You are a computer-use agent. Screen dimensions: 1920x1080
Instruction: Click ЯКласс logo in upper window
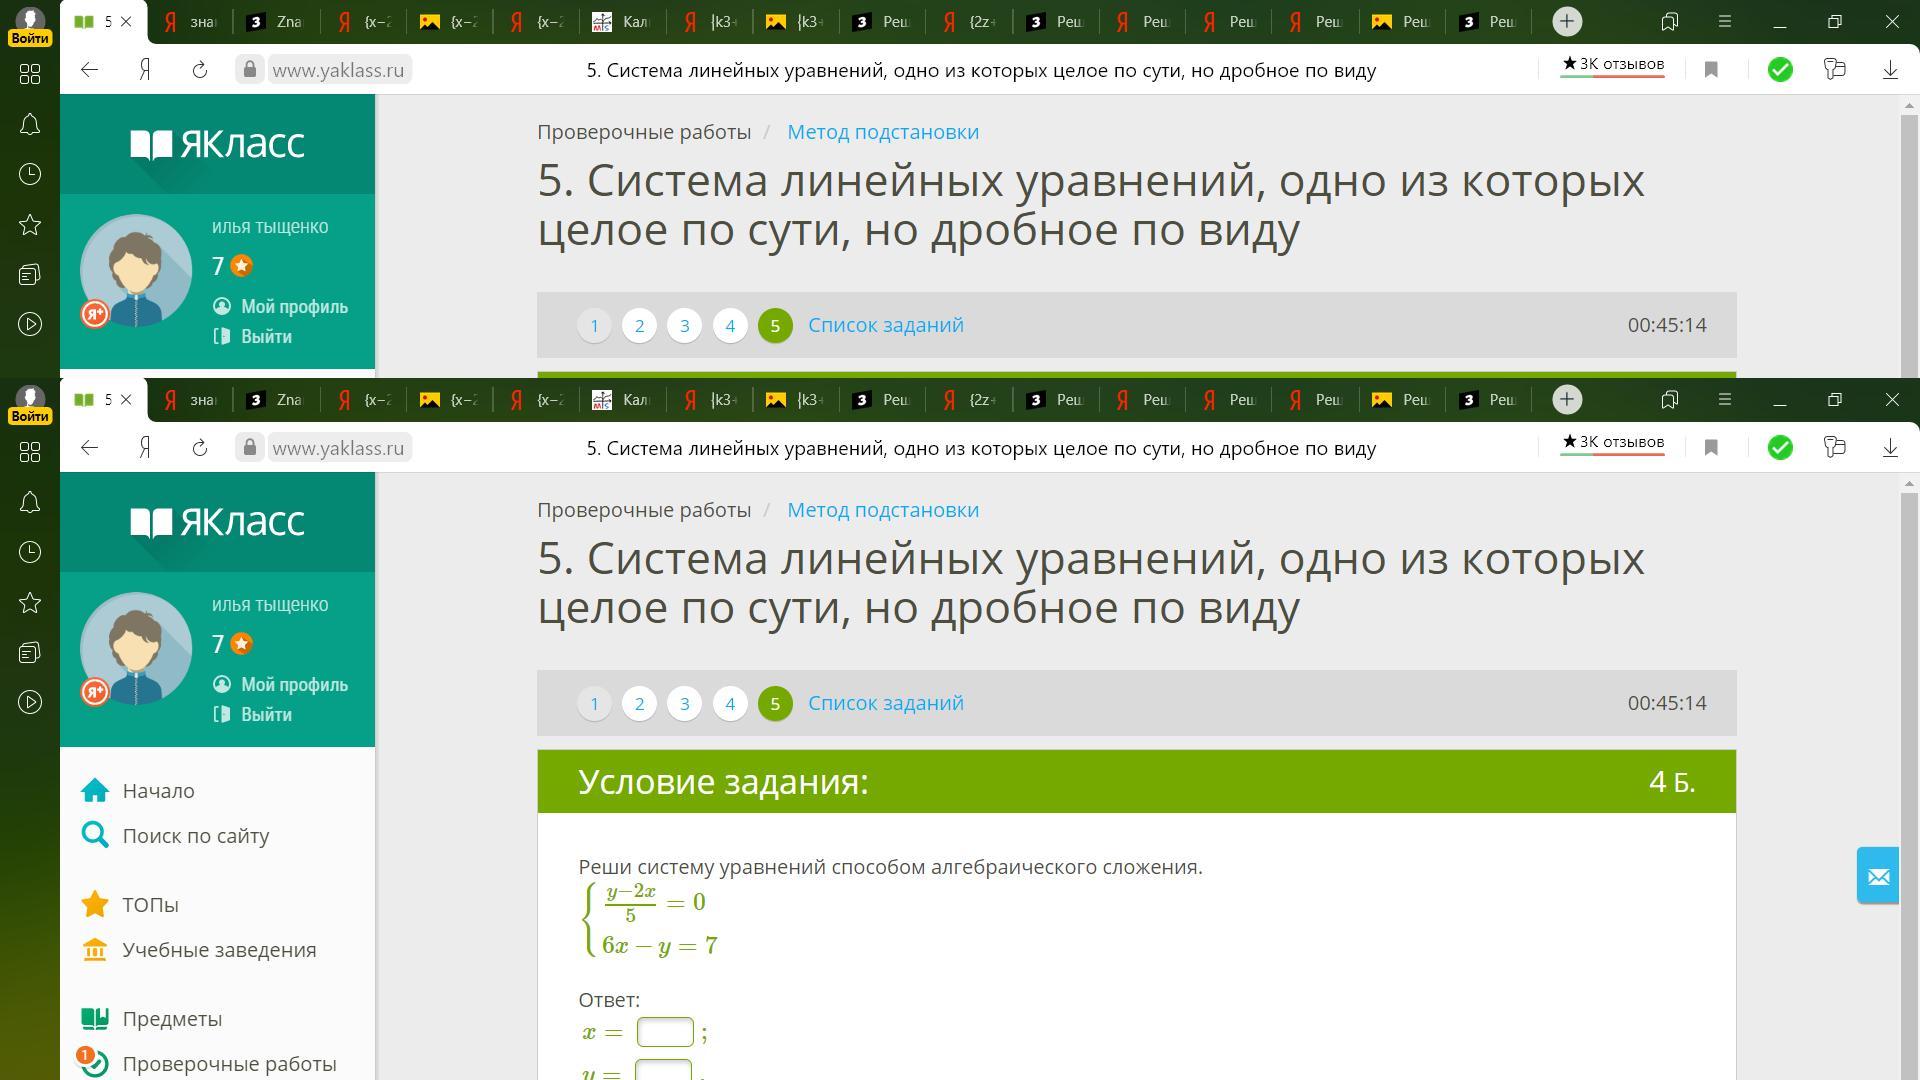217,144
